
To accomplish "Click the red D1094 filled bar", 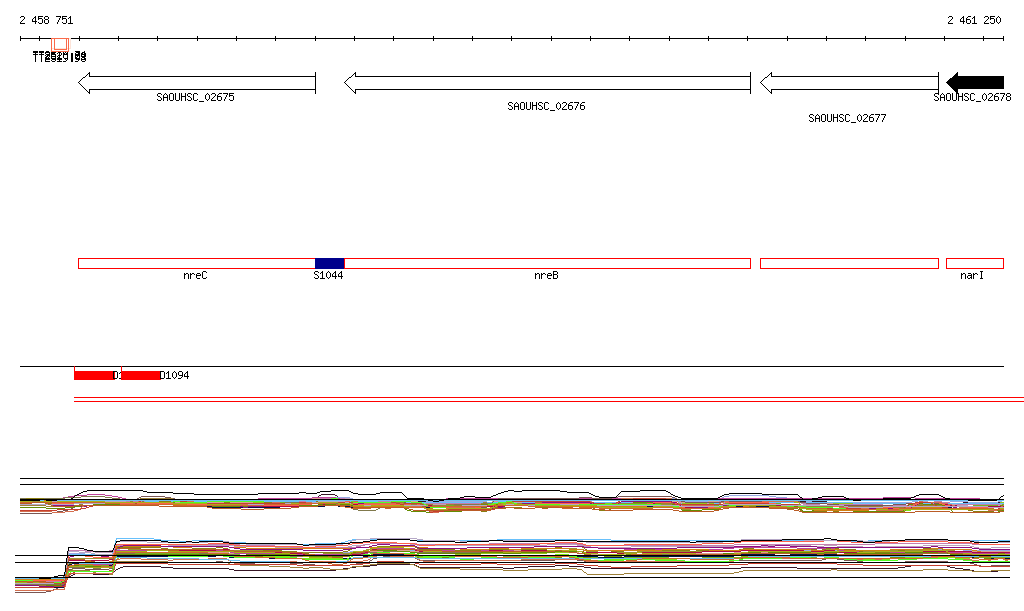I will [140, 375].
